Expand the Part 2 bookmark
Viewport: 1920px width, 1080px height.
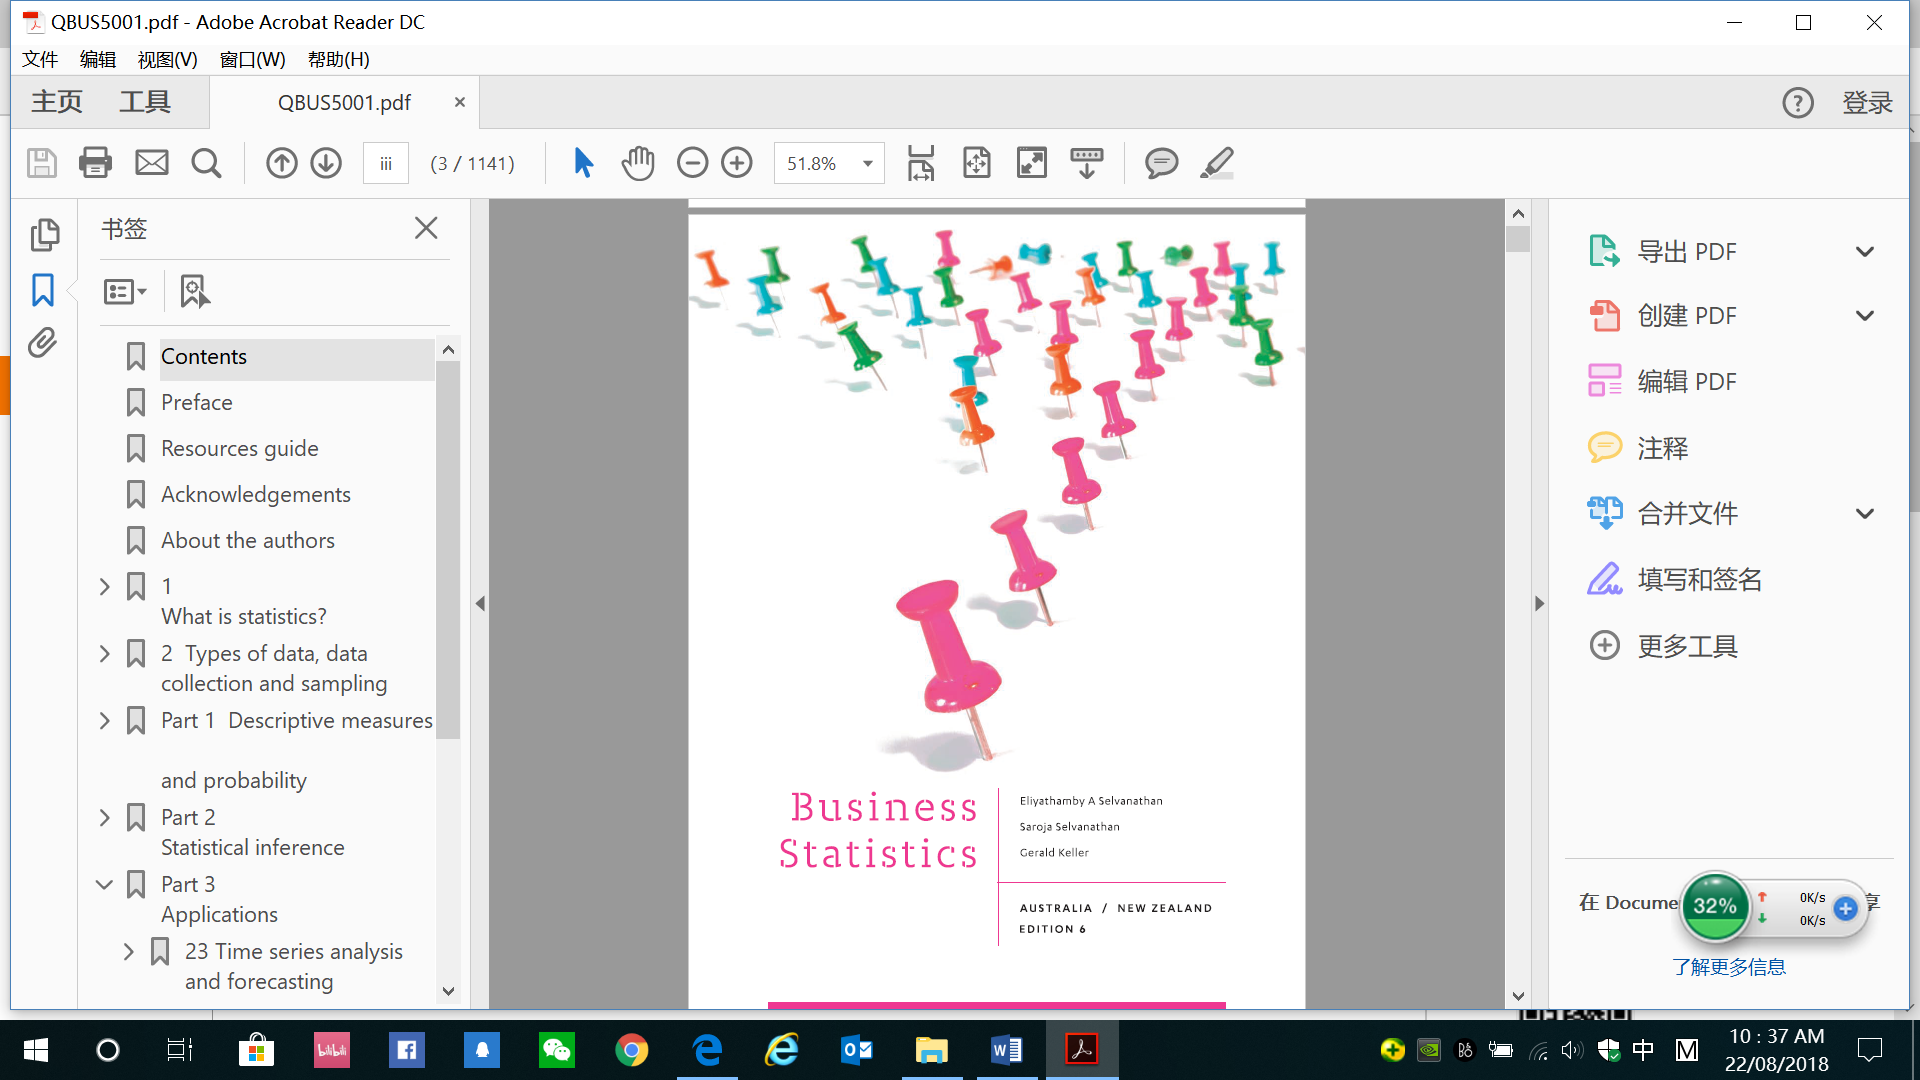(104, 818)
